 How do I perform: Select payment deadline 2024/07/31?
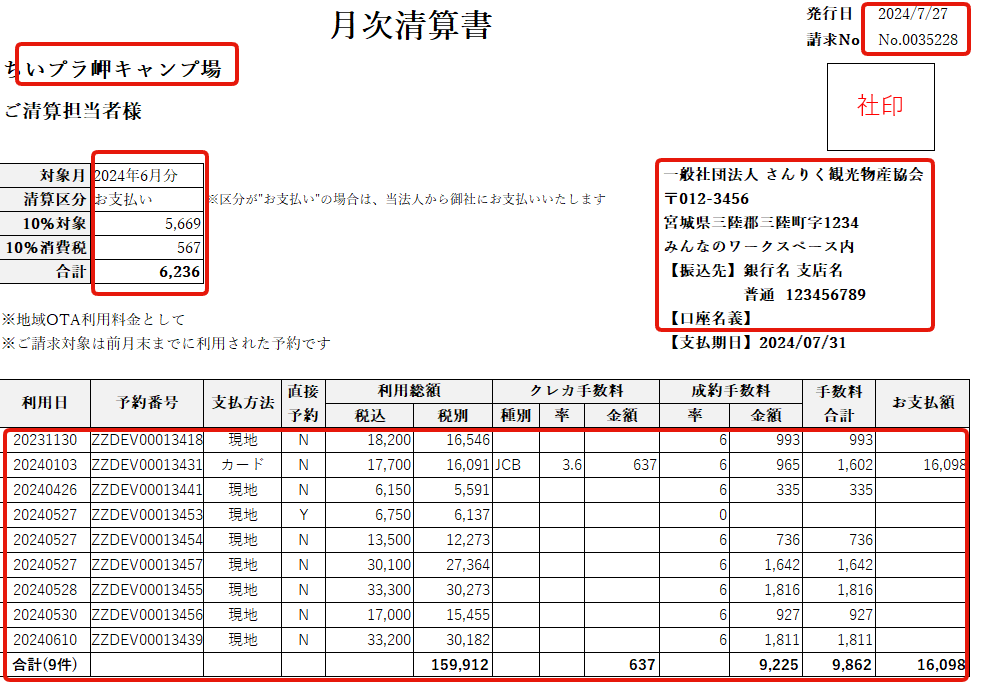point(802,343)
